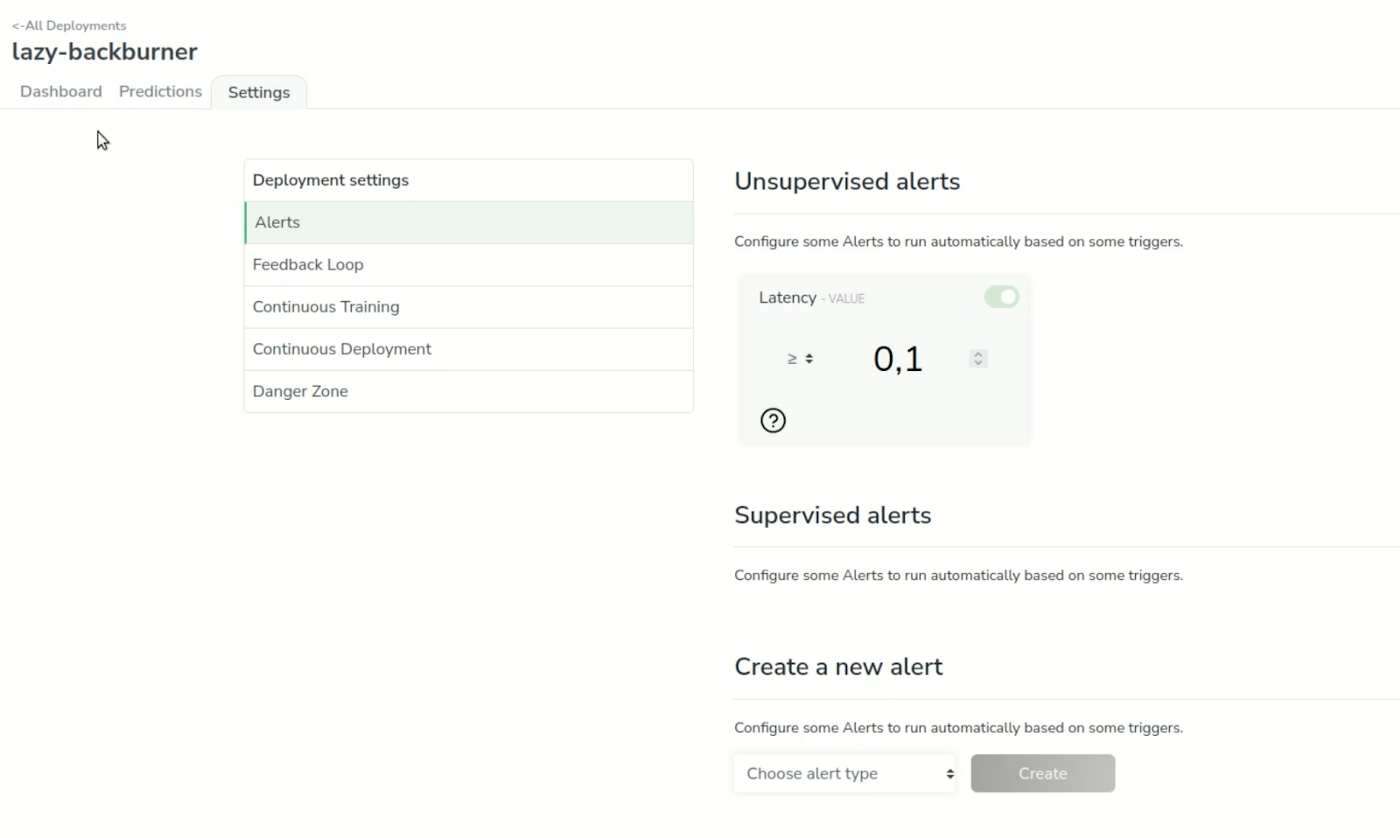The height and width of the screenshot is (838, 1400).
Task: Select Alerts in Deployment settings
Action: [x=468, y=222]
